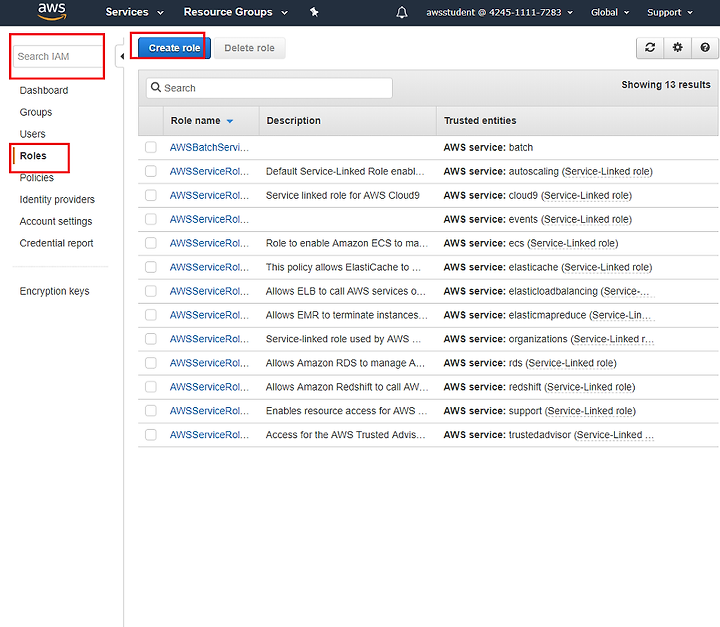Screen dimensions: 720x627
Task: Open Roles in sidebar
Action: [33, 156]
